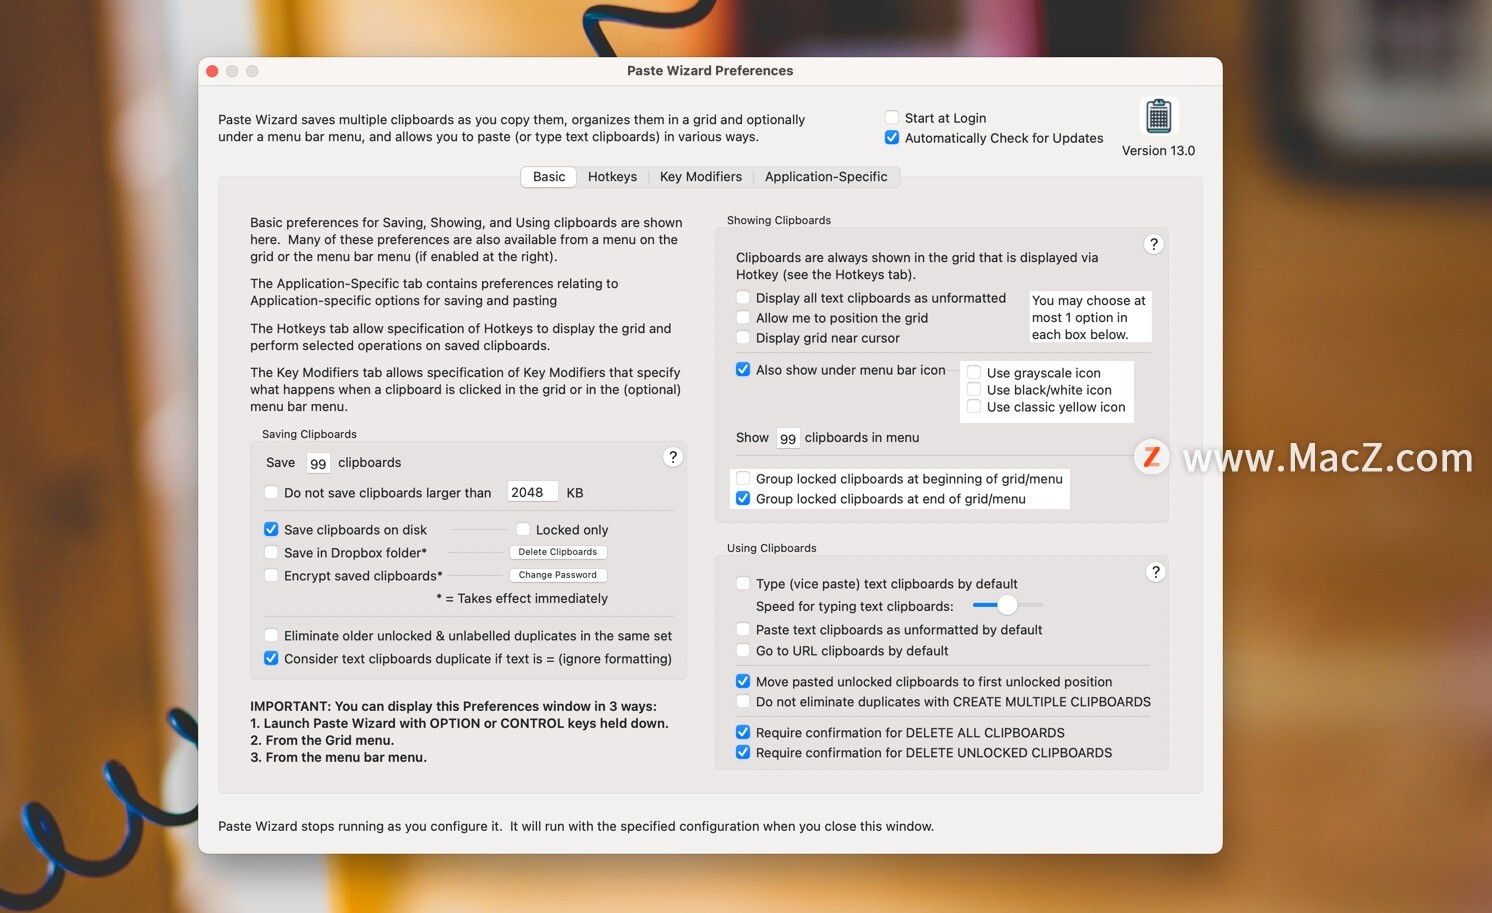Click the Version 13.0 label
Viewport: 1492px width, 913px height.
click(x=1158, y=151)
